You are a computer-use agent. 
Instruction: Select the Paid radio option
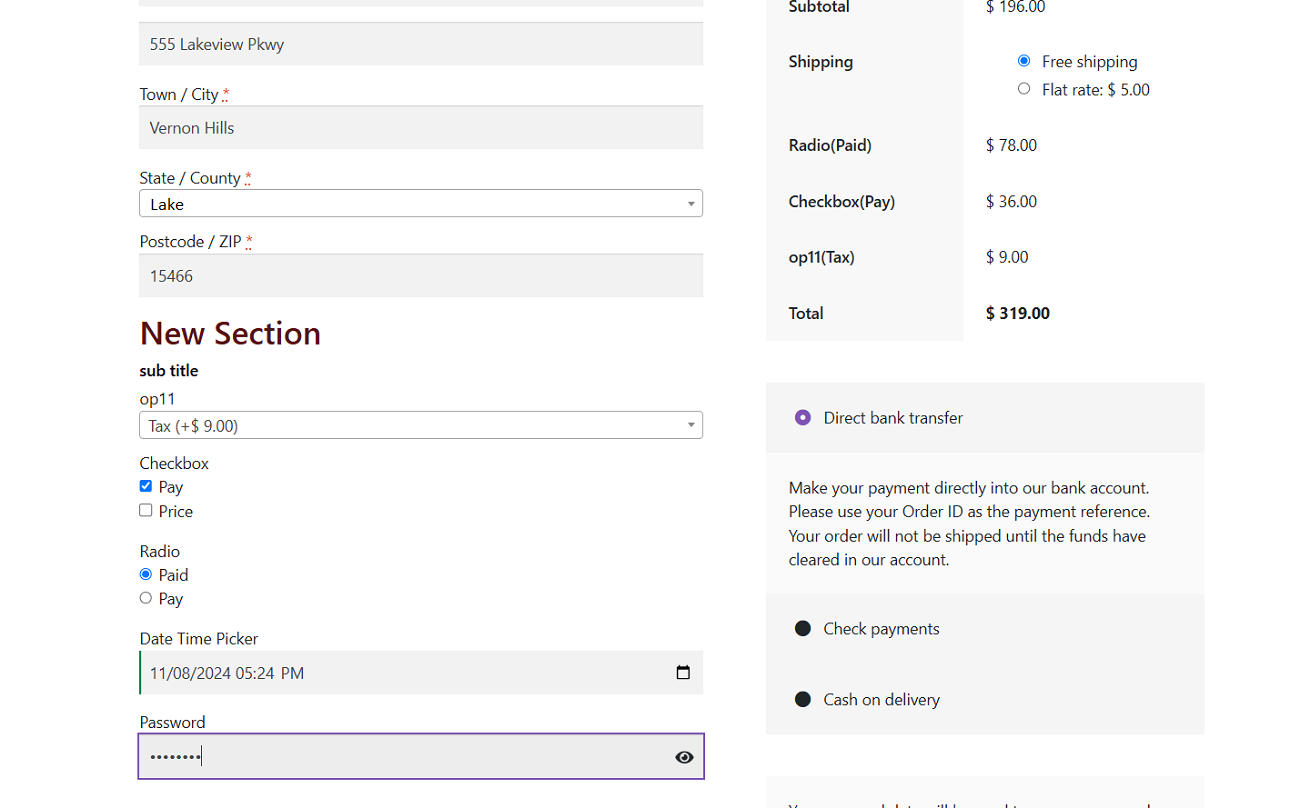click(146, 574)
